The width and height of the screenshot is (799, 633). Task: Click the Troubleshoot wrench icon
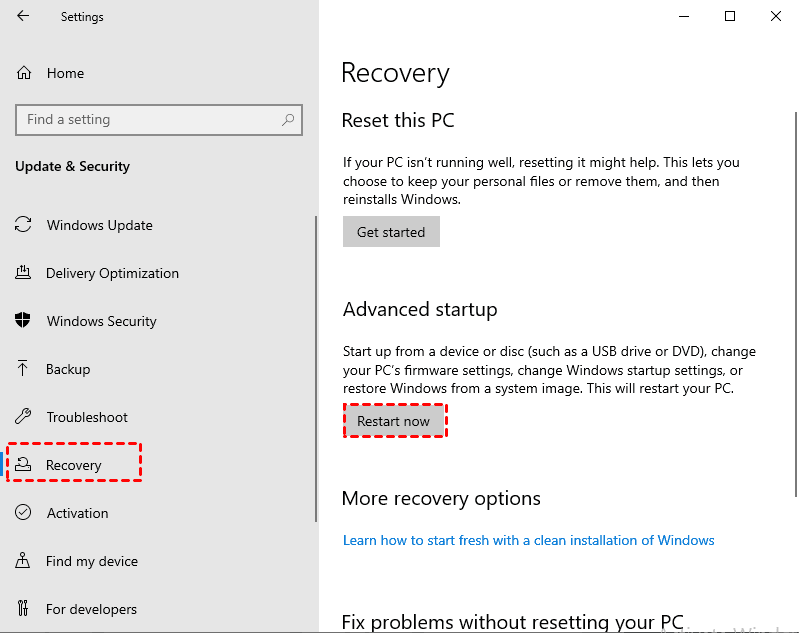tap(24, 417)
